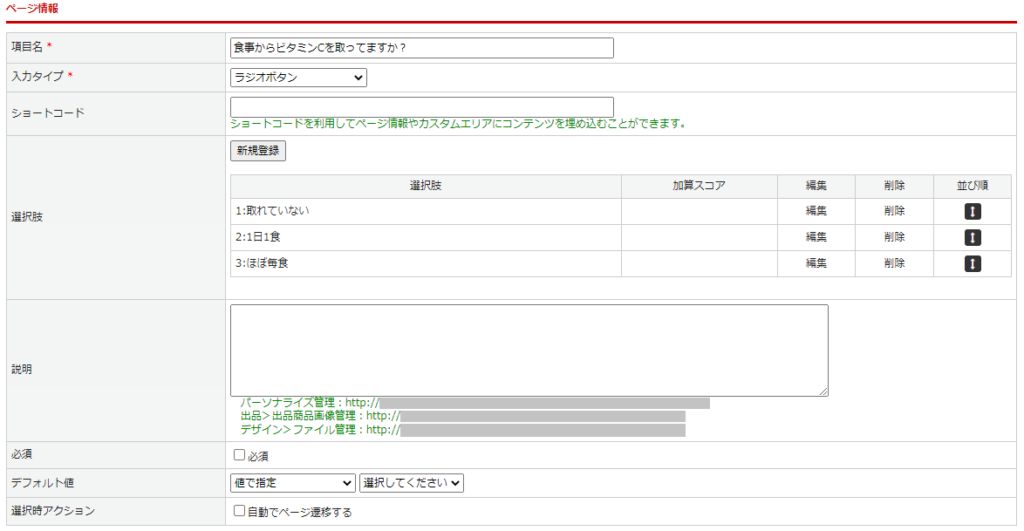The height and width of the screenshot is (531, 1024).
Task: Edit the 取れていない choice
Action: (816, 211)
